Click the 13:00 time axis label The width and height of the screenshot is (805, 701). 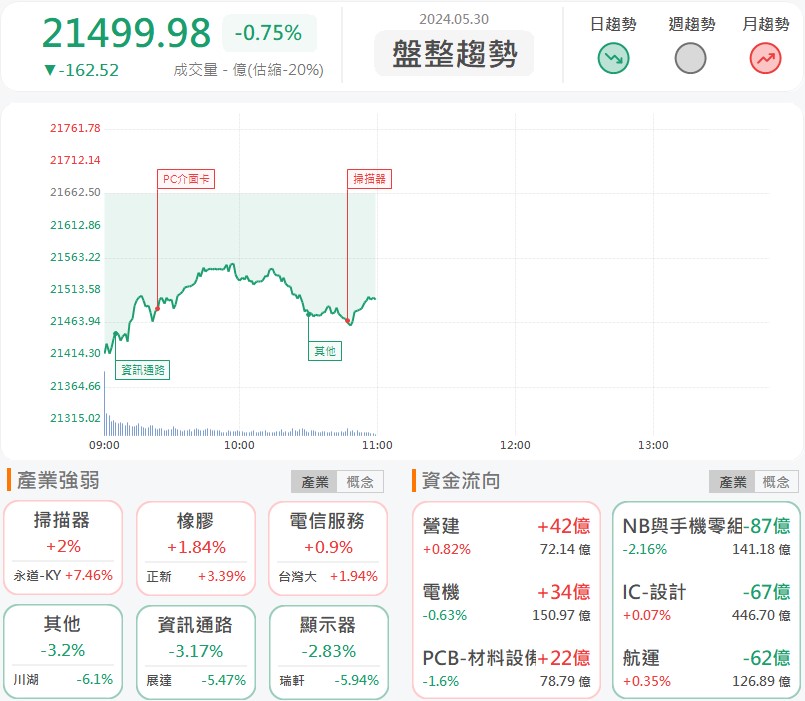(653, 445)
